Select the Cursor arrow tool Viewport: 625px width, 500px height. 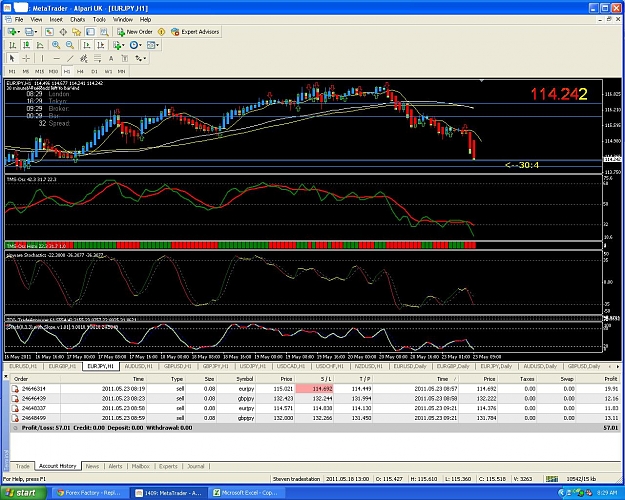pos(12,59)
